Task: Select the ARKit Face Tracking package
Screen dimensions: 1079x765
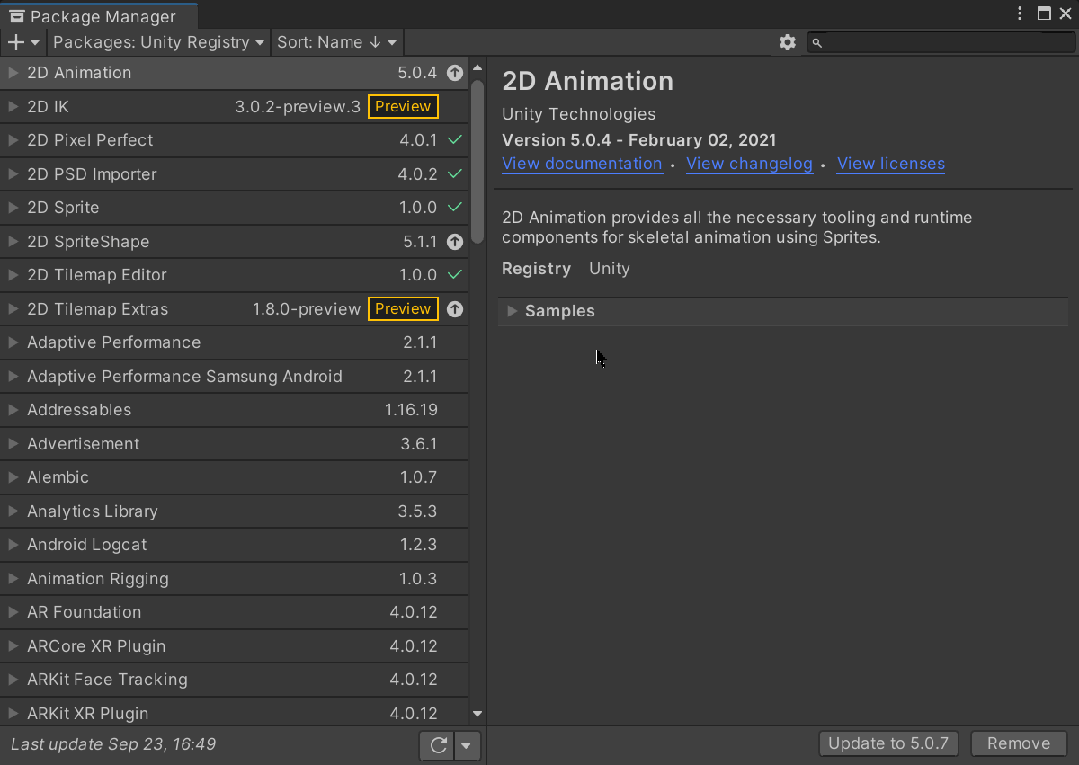Action: (x=234, y=680)
